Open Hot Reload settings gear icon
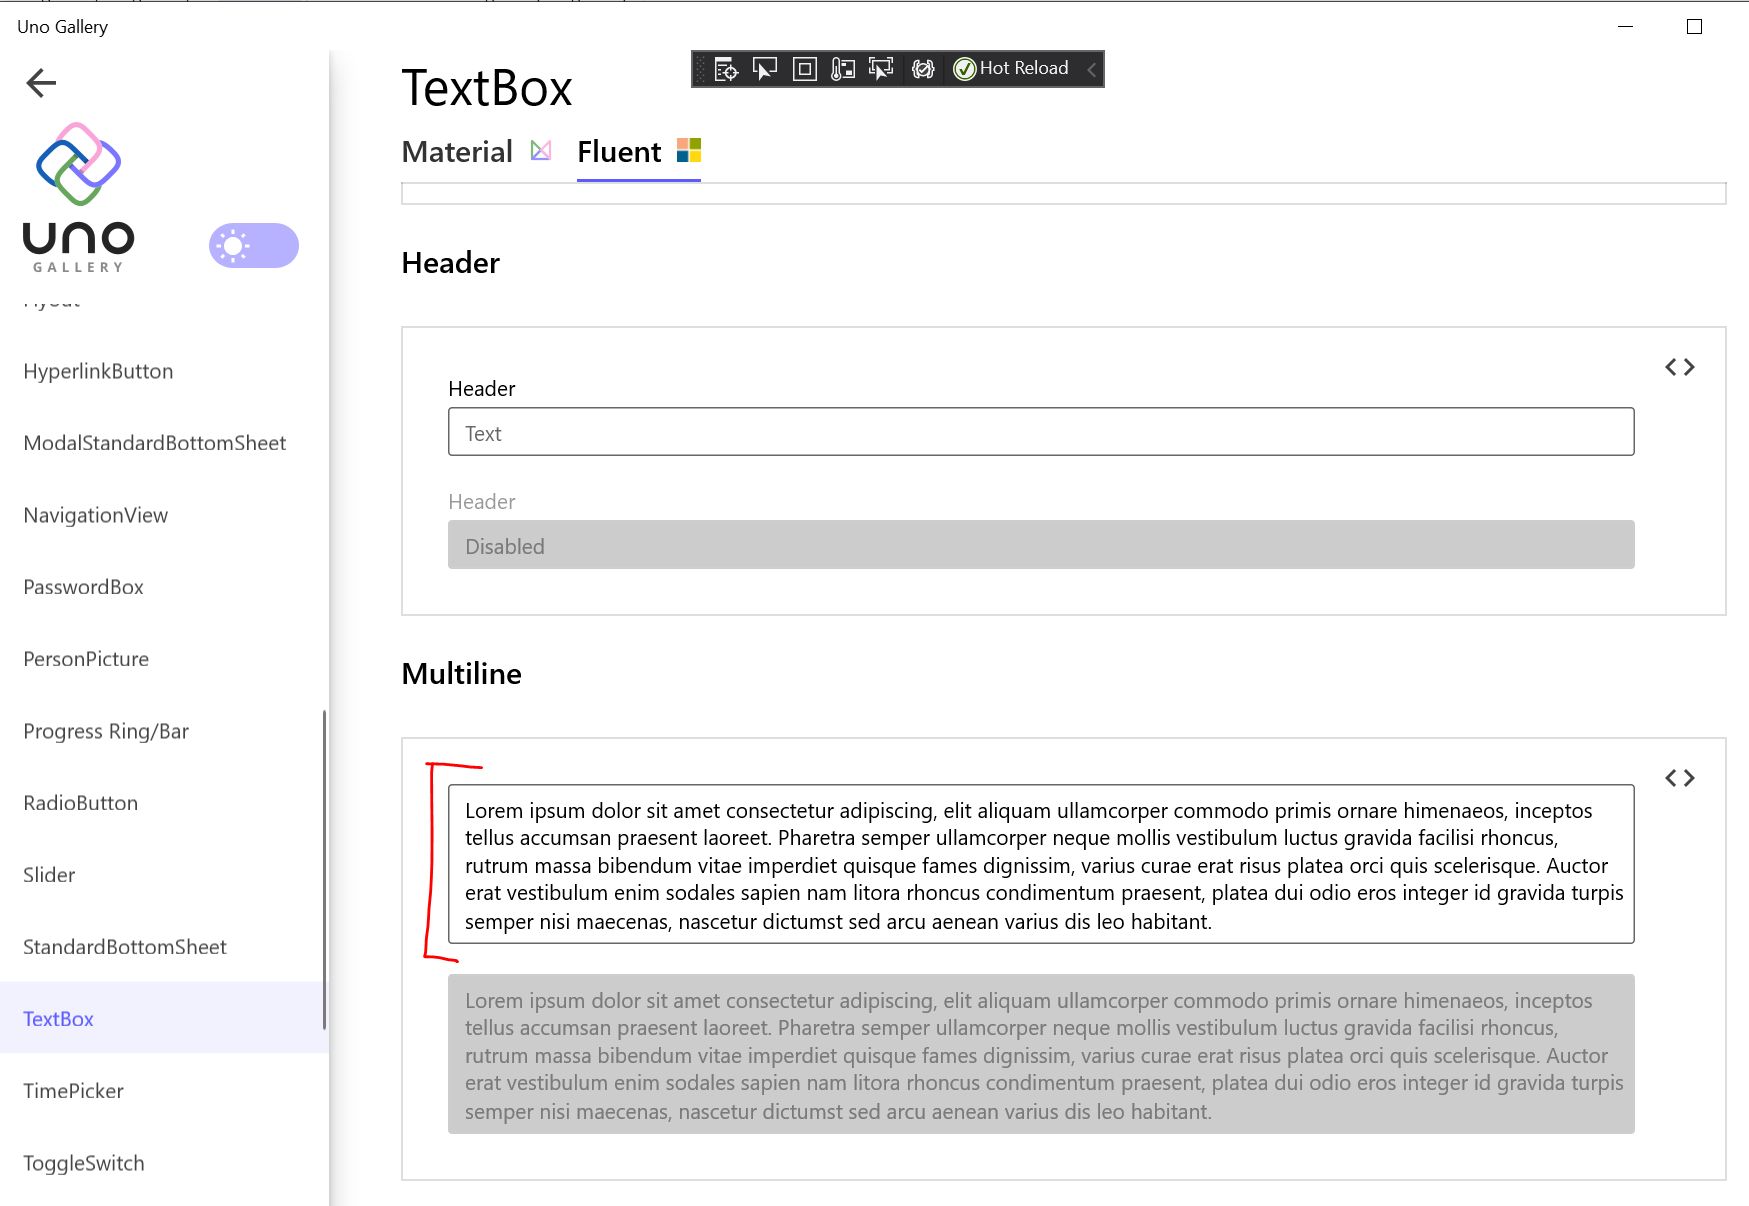 (x=922, y=69)
